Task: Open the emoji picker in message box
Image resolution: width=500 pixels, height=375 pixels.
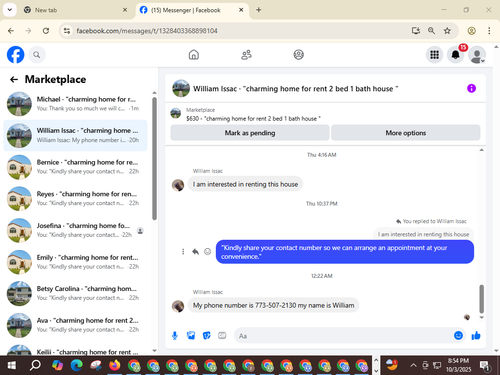Action: (x=458, y=335)
